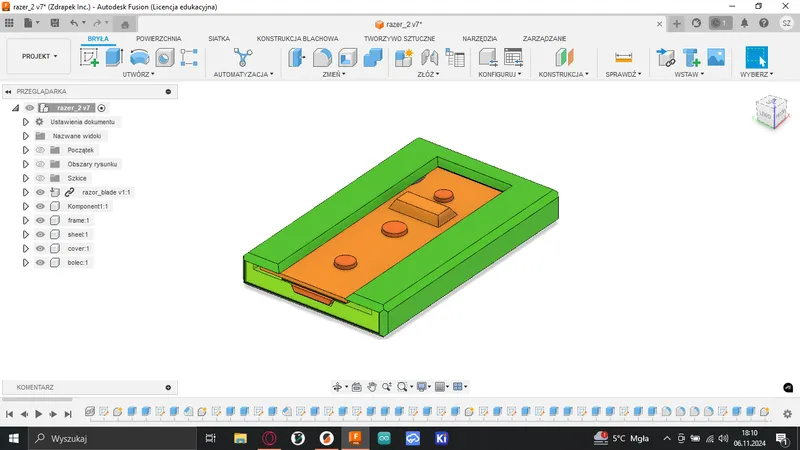This screenshot has width=800, height=450.
Task: Select the Revolve tool icon
Action: (x=139, y=58)
